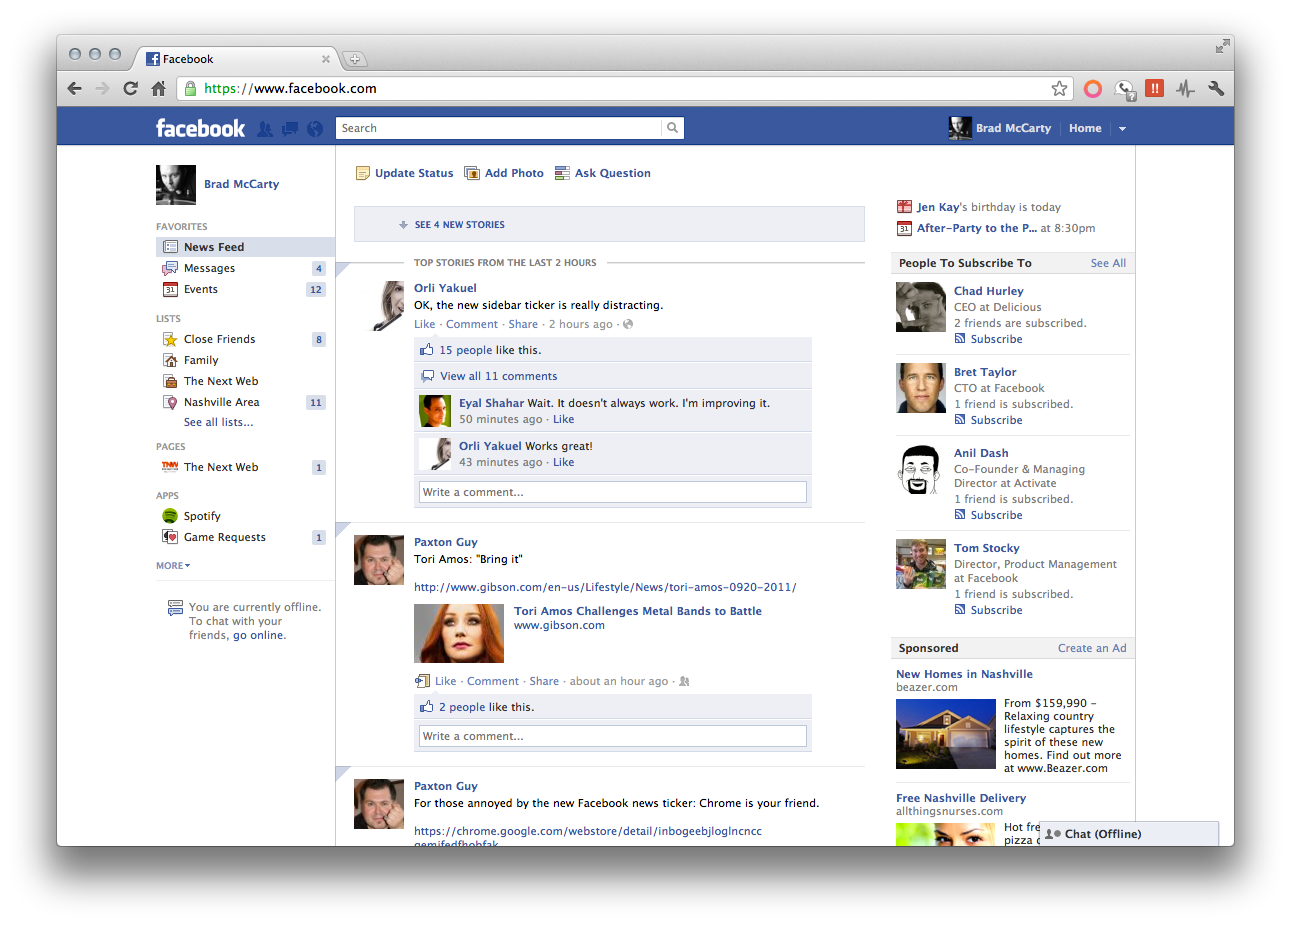This screenshot has height=925, width=1291.
Task: Click thumbs-up icon beside 15 people
Action: point(427,350)
